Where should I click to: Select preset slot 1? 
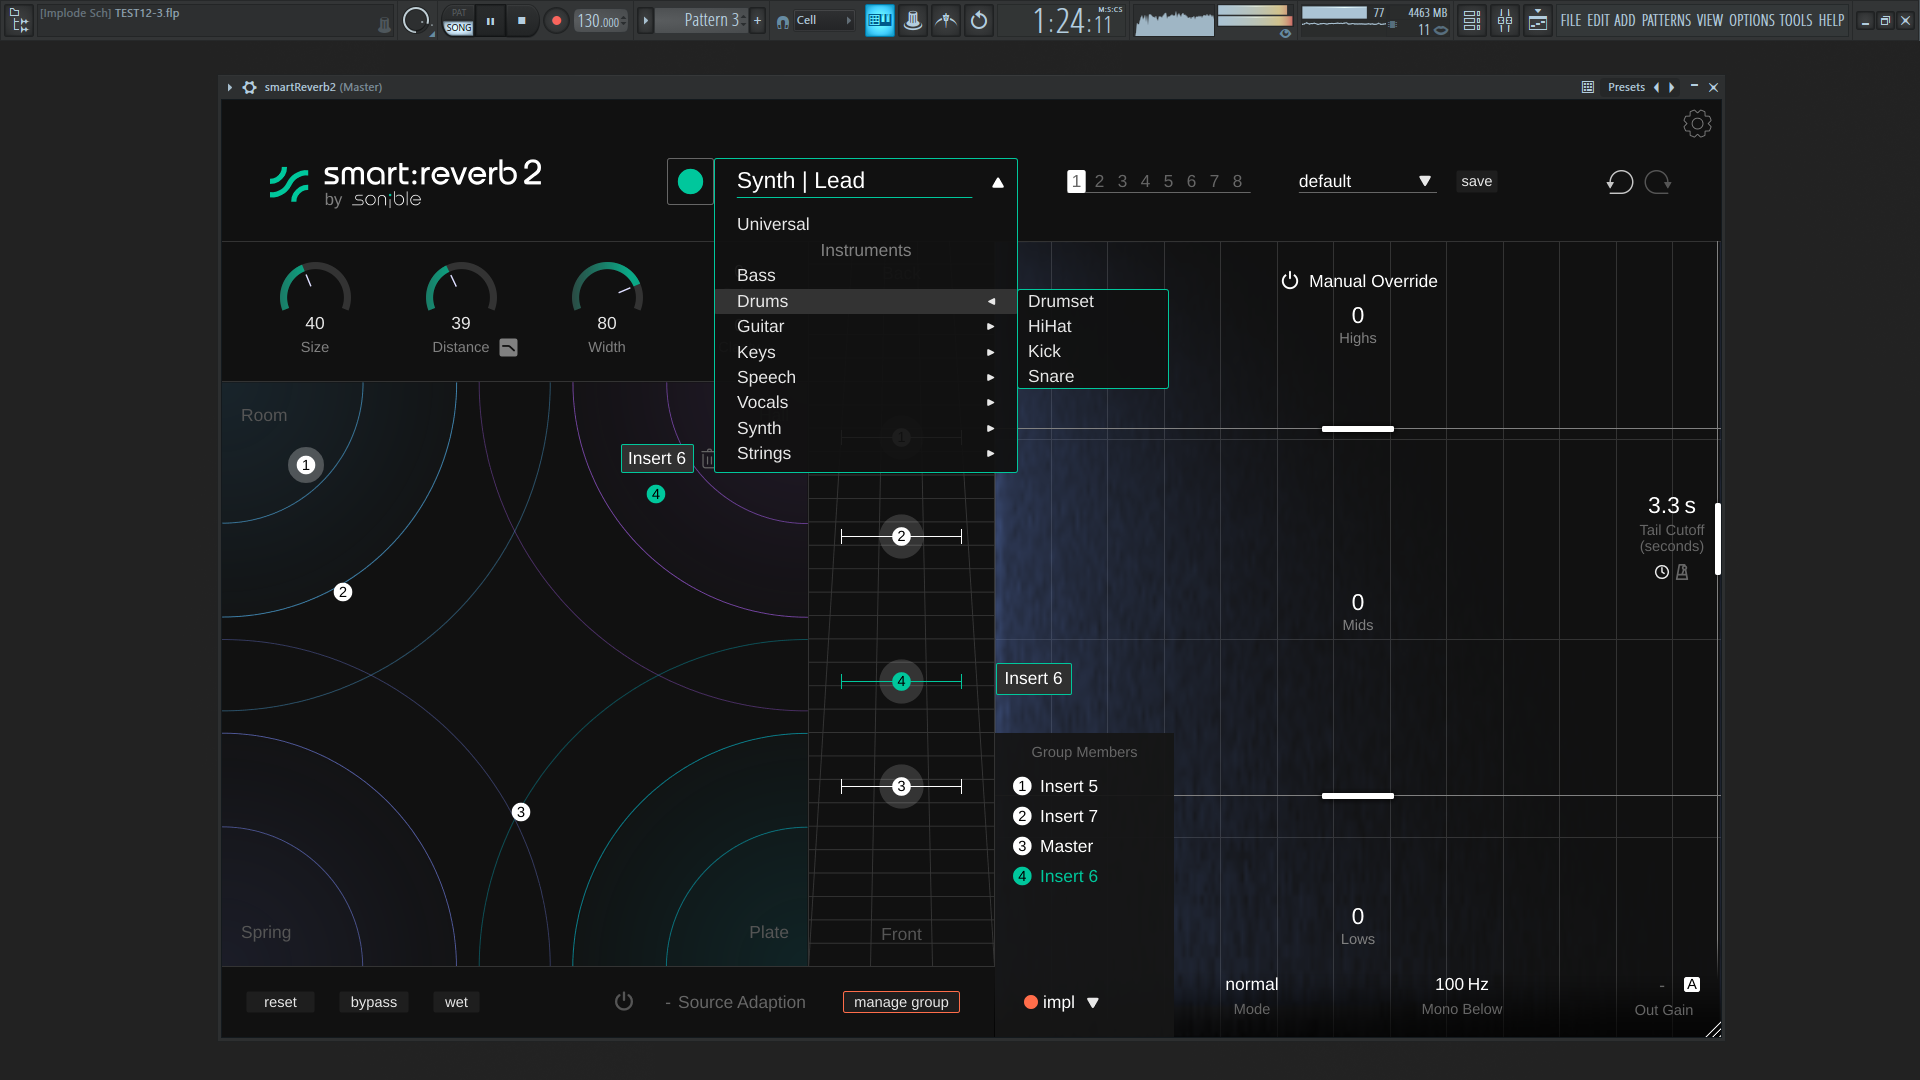click(1076, 181)
